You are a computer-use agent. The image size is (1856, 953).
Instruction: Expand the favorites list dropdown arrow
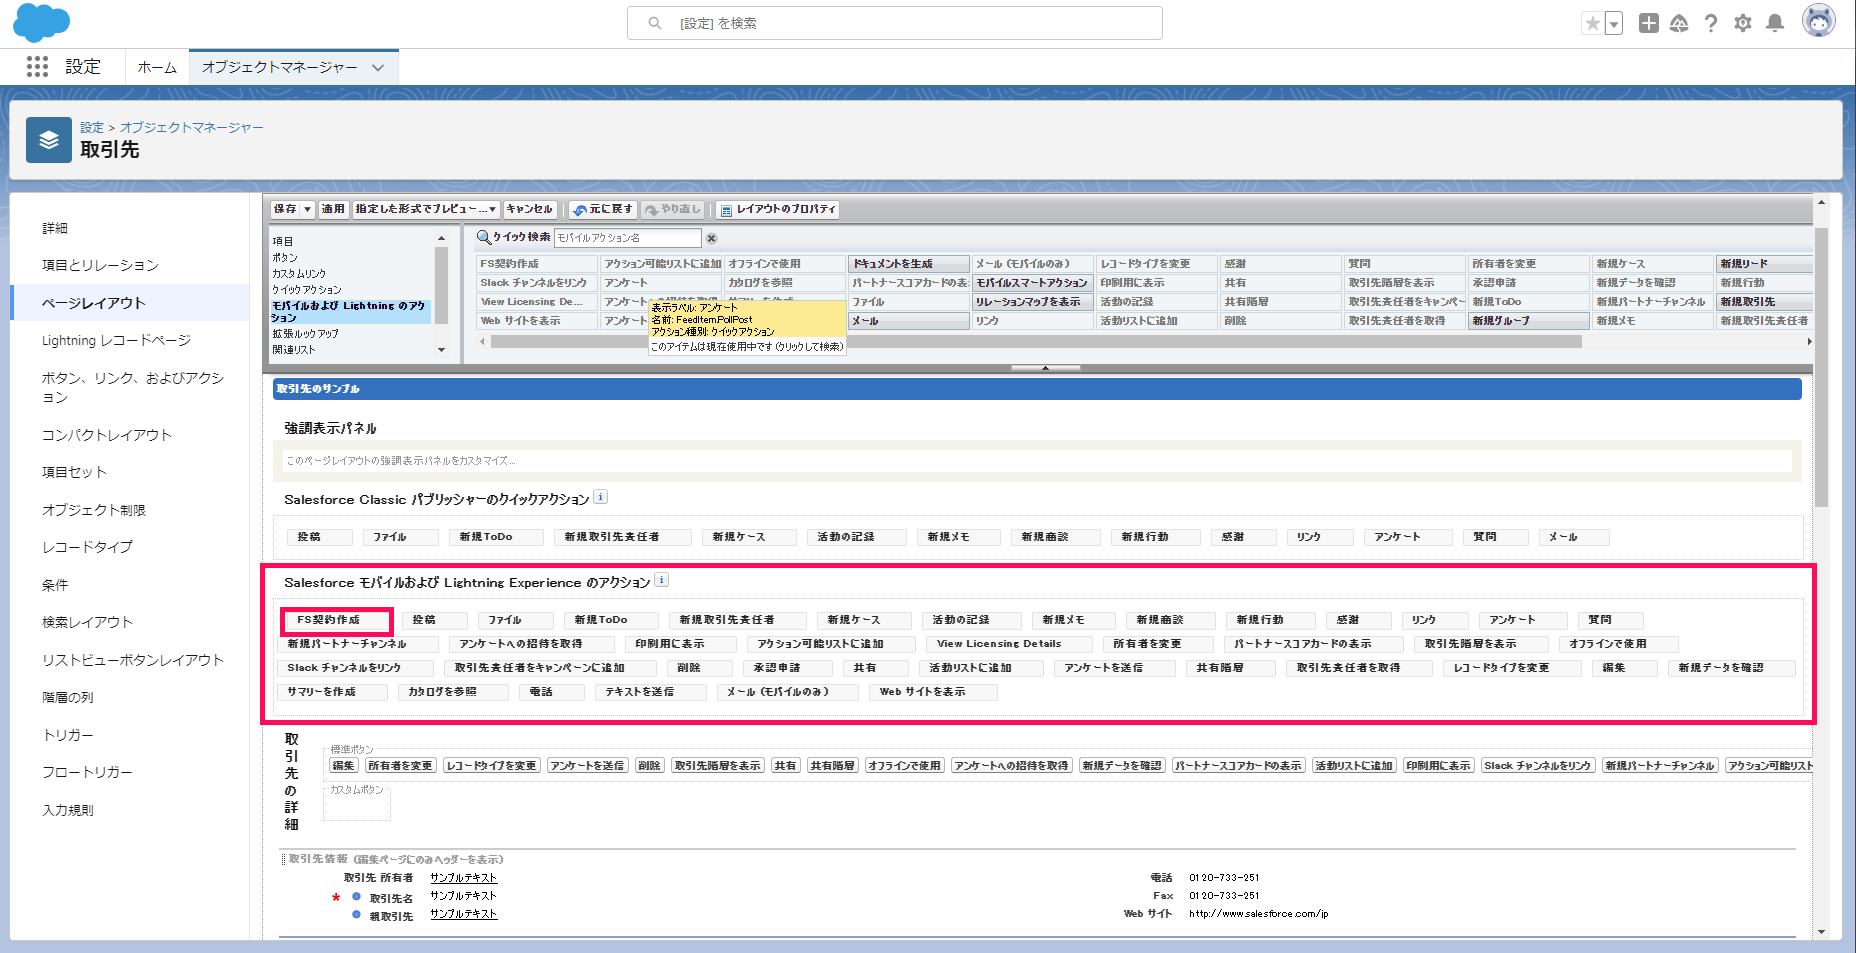click(x=1614, y=23)
